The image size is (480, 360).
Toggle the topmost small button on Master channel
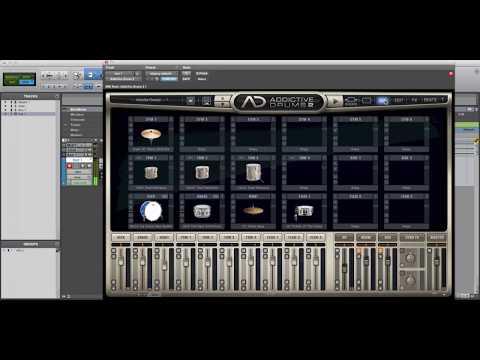[x=430, y=250]
